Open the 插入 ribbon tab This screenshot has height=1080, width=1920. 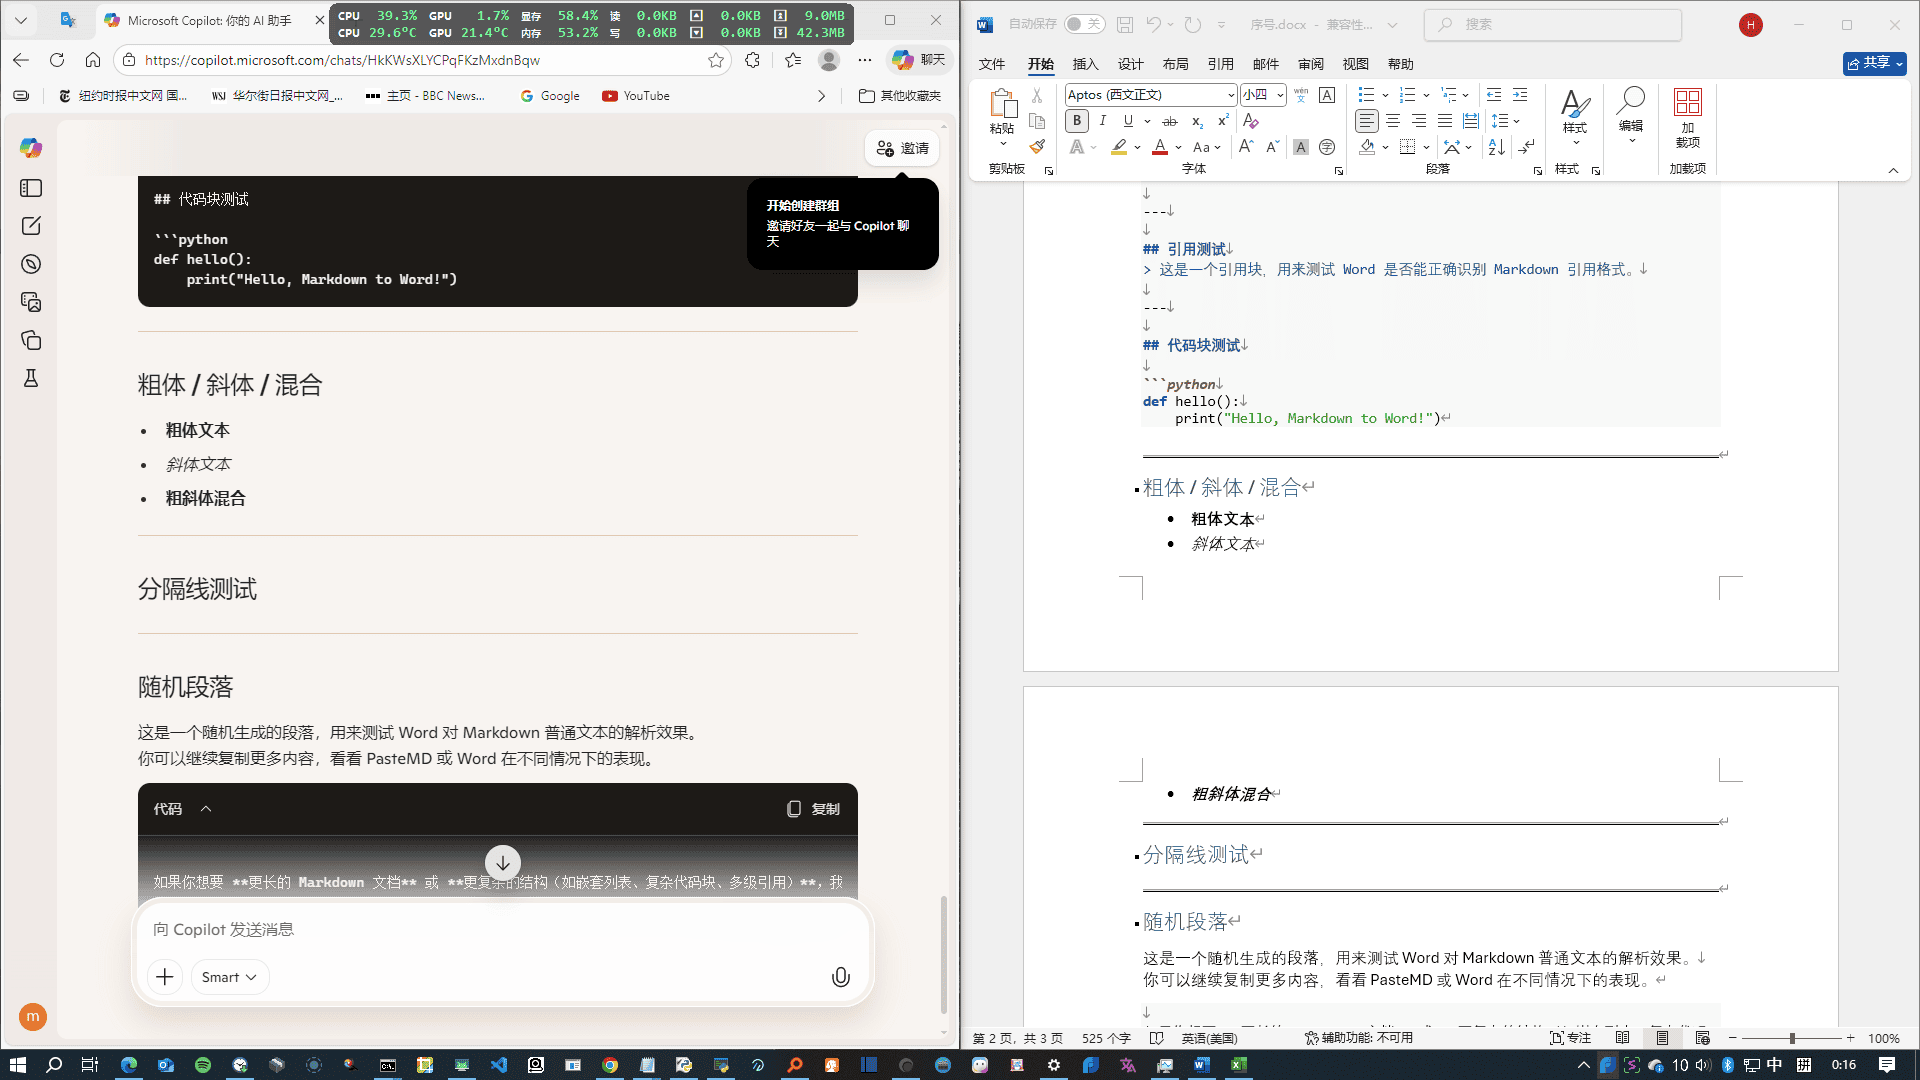(1085, 64)
